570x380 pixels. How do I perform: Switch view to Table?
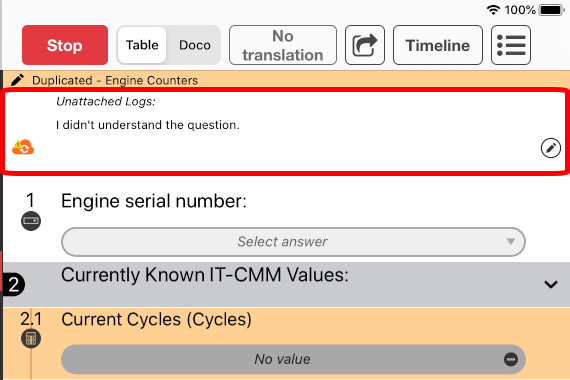(142, 45)
